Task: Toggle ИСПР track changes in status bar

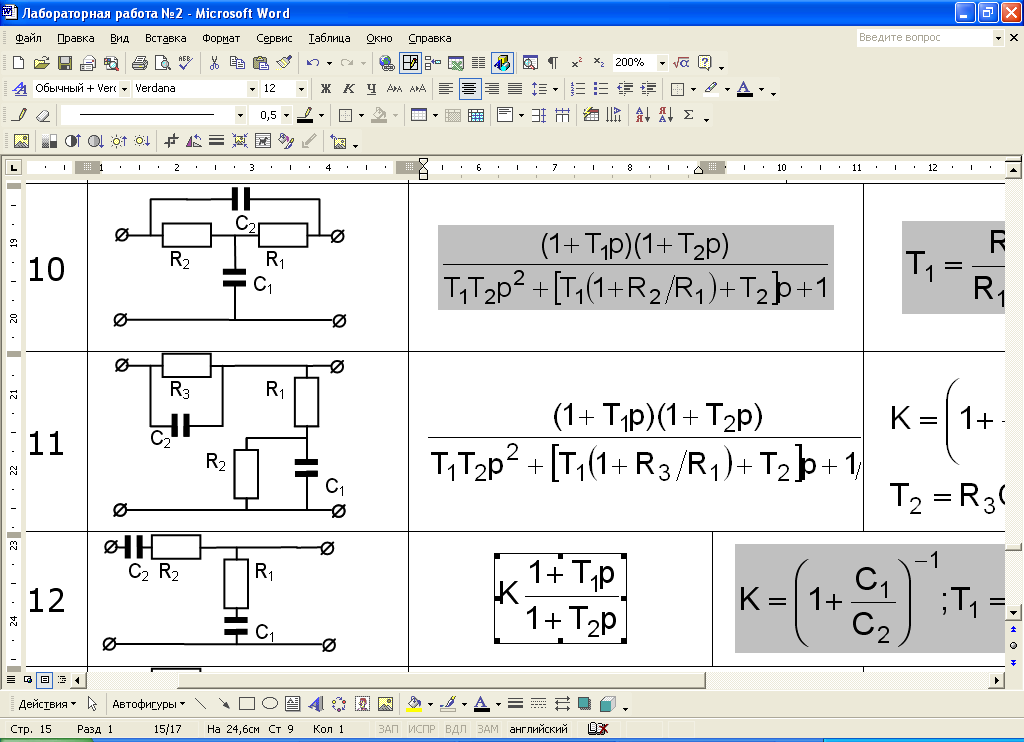Action: (x=421, y=729)
